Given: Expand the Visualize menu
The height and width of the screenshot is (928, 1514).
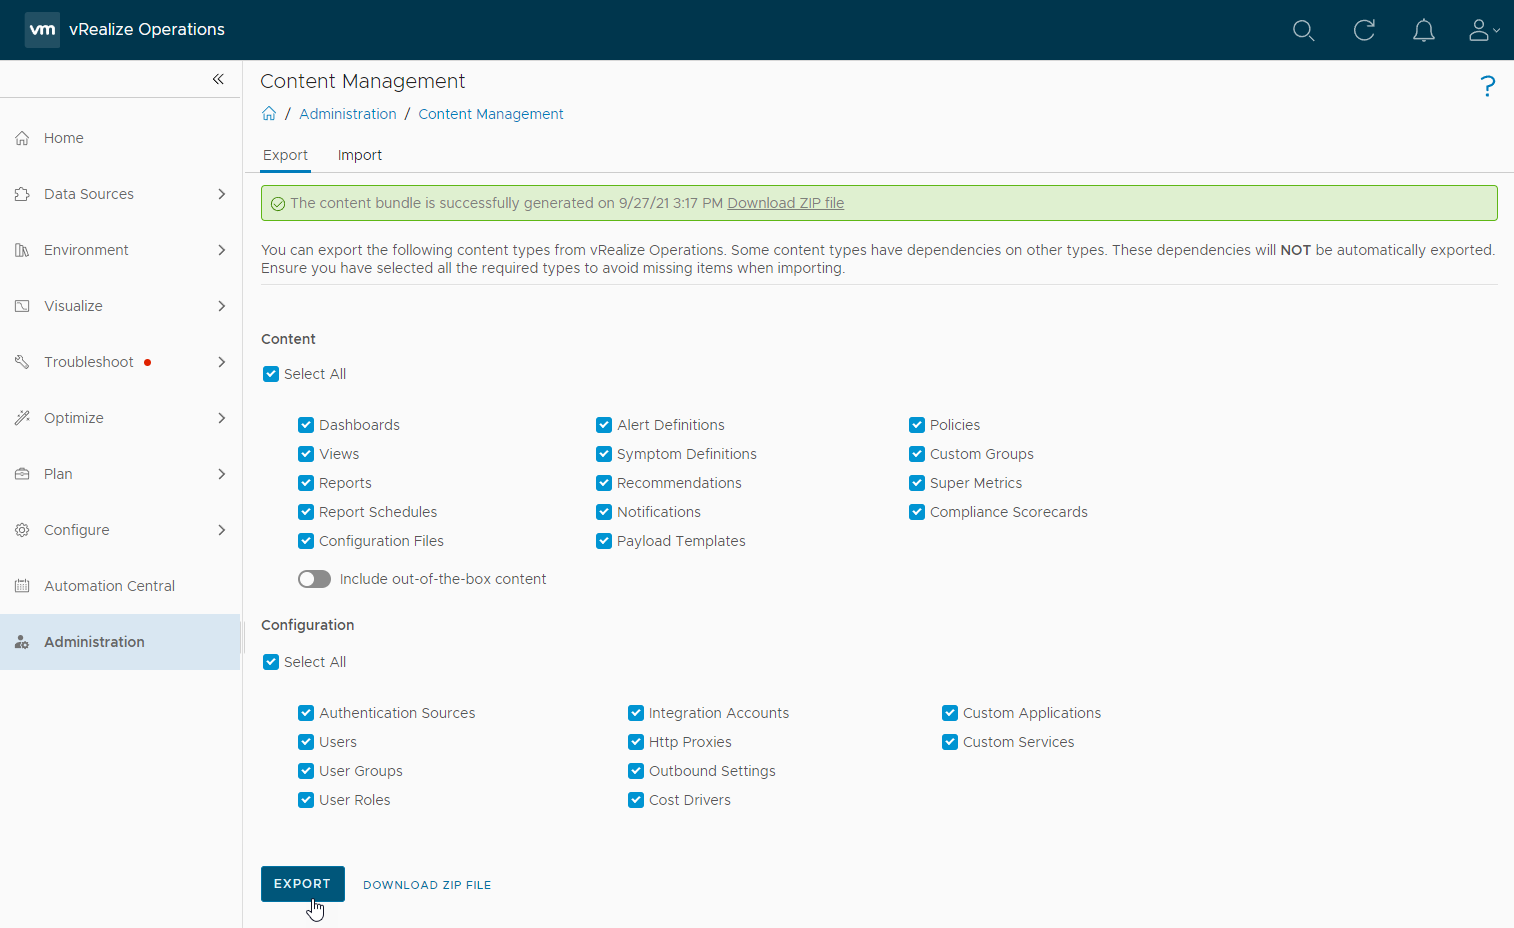Looking at the screenshot, I should tap(222, 306).
